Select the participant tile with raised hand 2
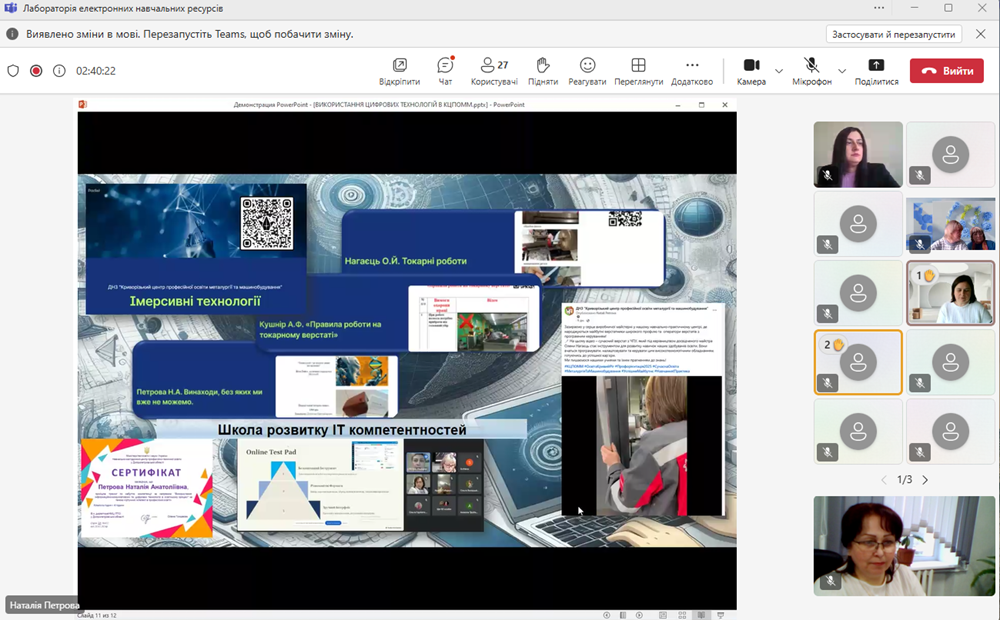This screenshot has height=620, width=1000. click(857, 362)
